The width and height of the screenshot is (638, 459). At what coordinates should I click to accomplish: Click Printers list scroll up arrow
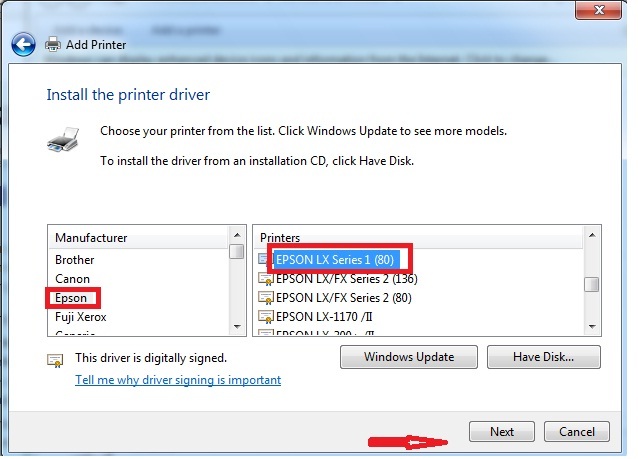[592, 235]
